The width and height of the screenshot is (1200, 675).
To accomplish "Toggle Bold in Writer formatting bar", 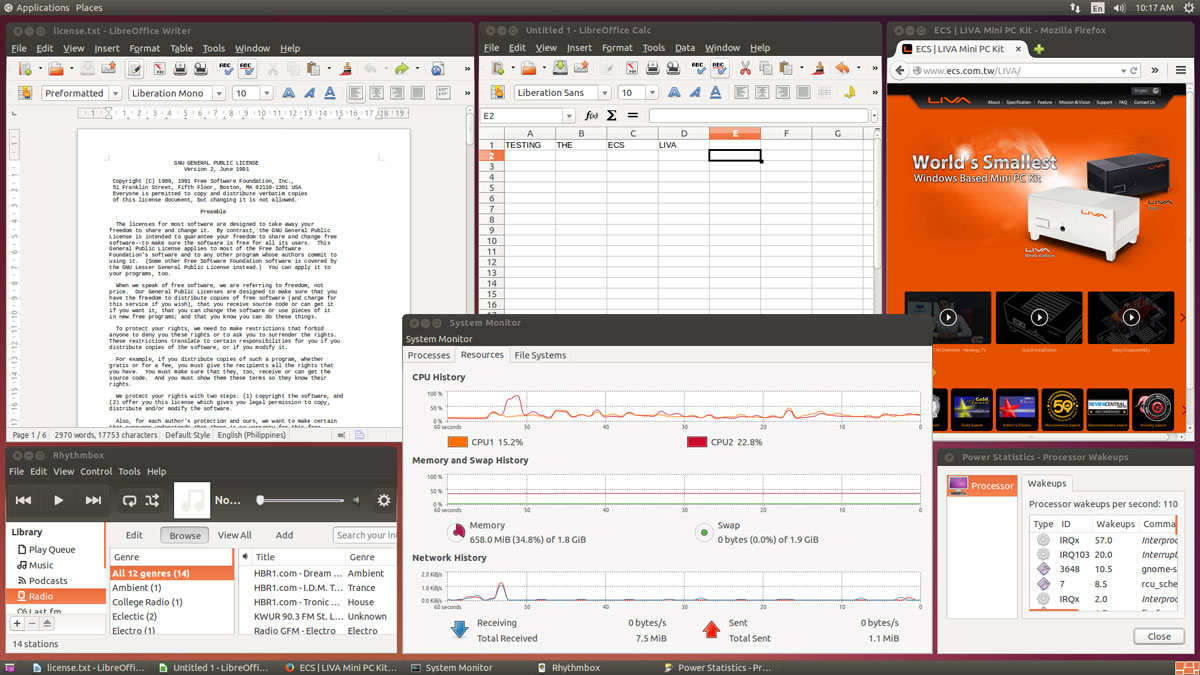I will pyautogui.click(x=289, y=93).
